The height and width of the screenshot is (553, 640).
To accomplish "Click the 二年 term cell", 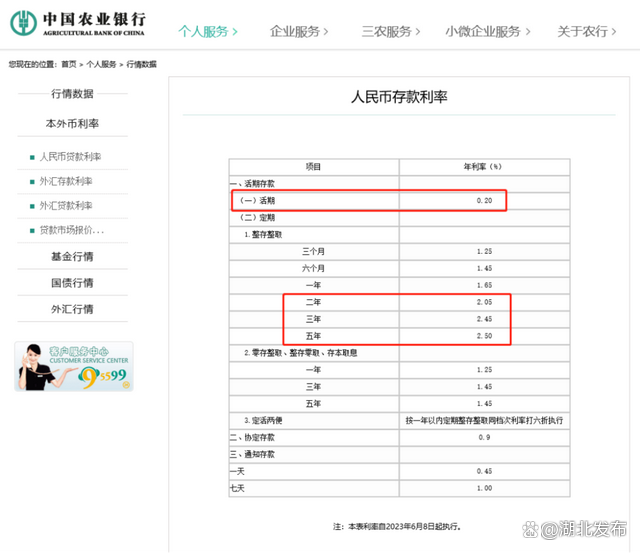I will (x=313, y=302).
